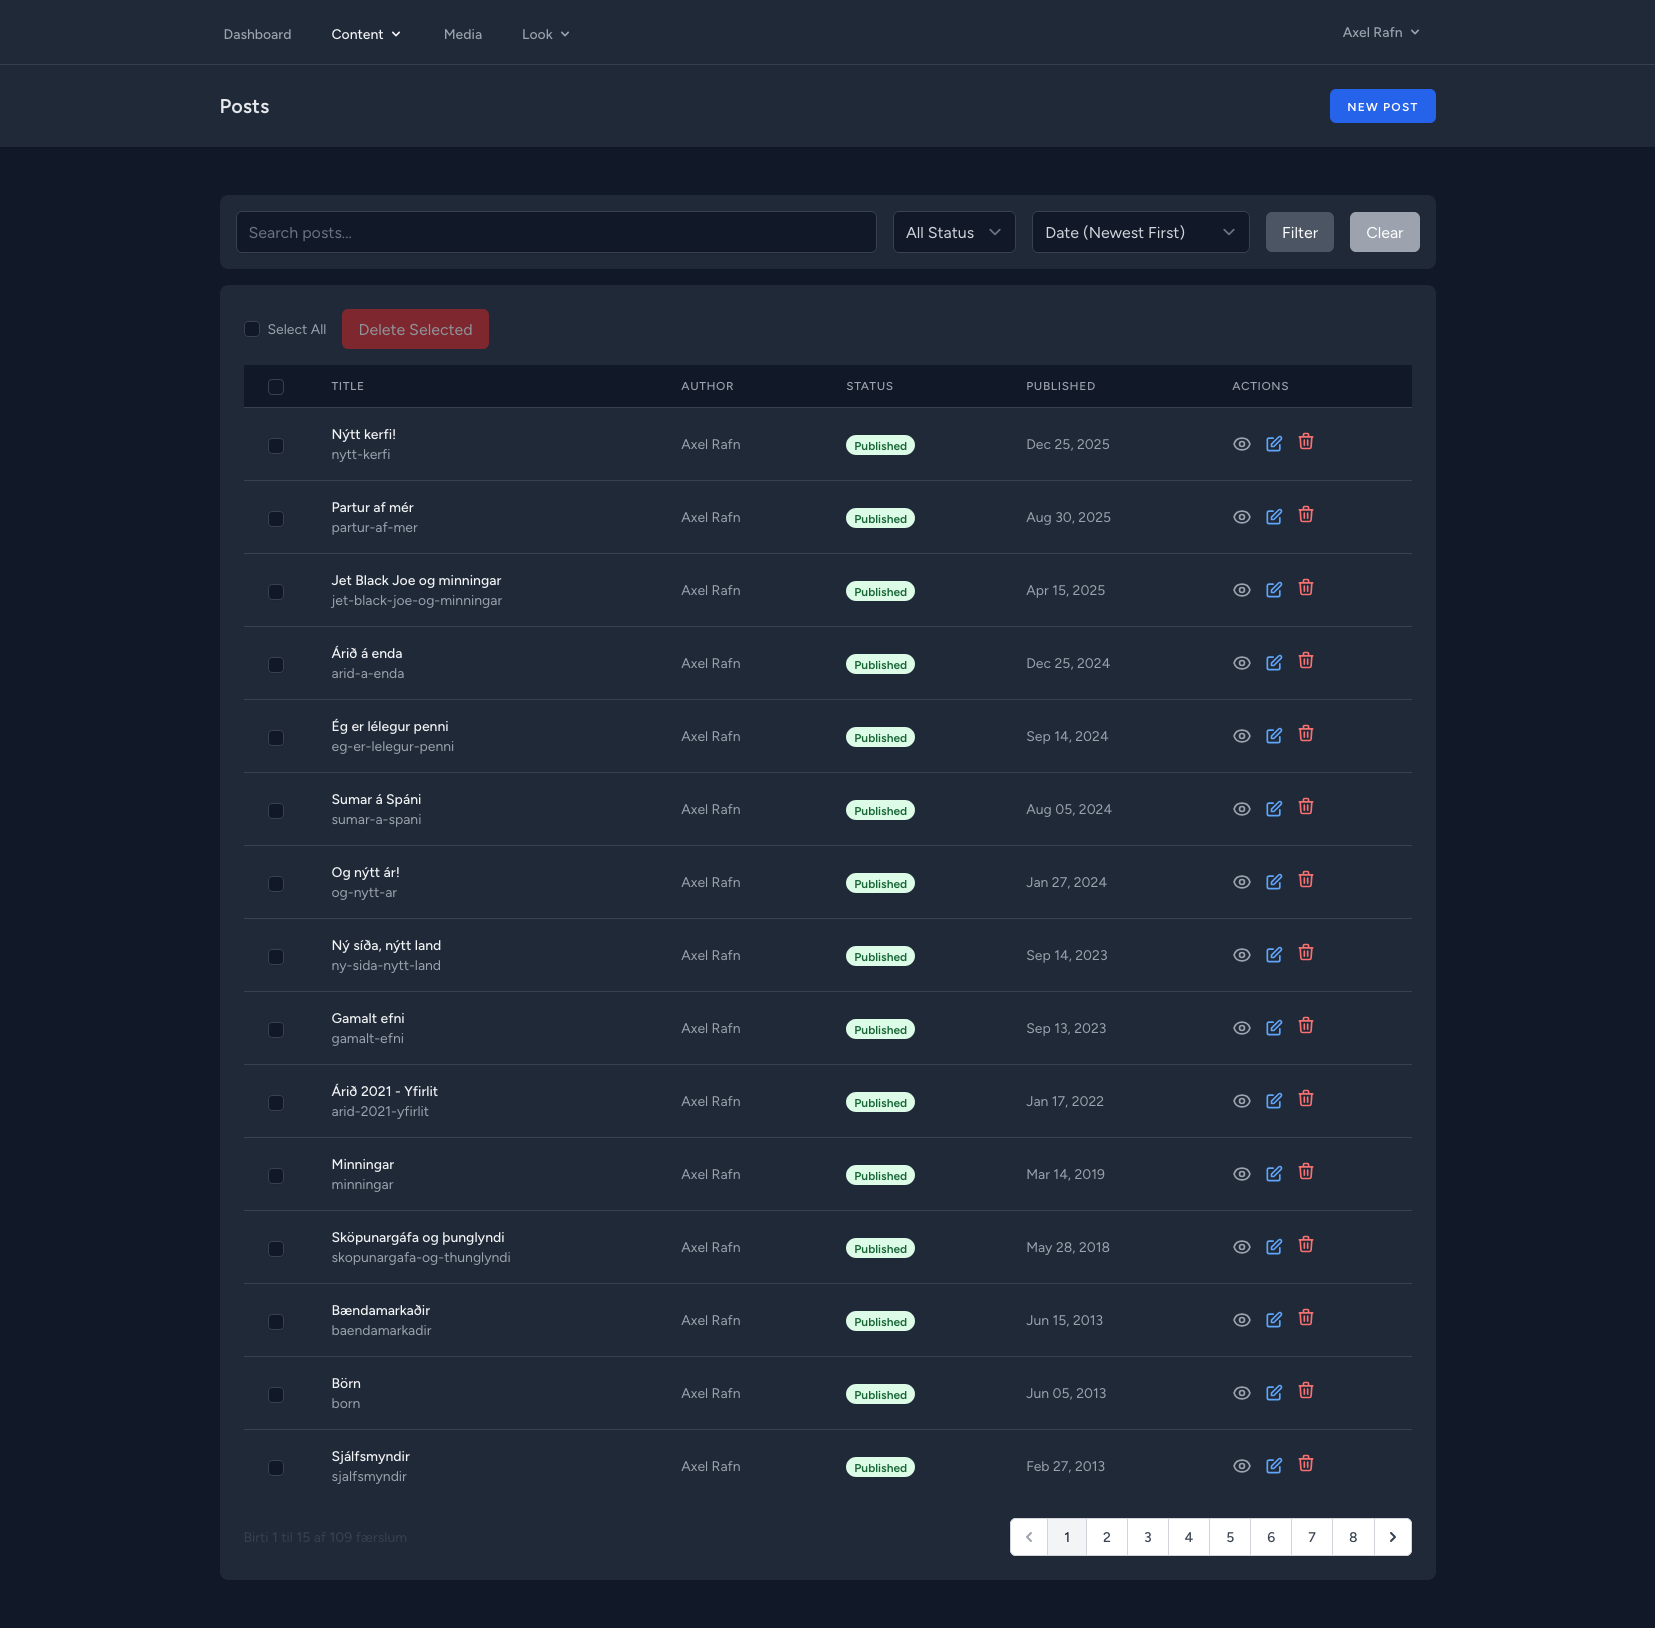Open the All Status dropdown

[x=953, y=232]
